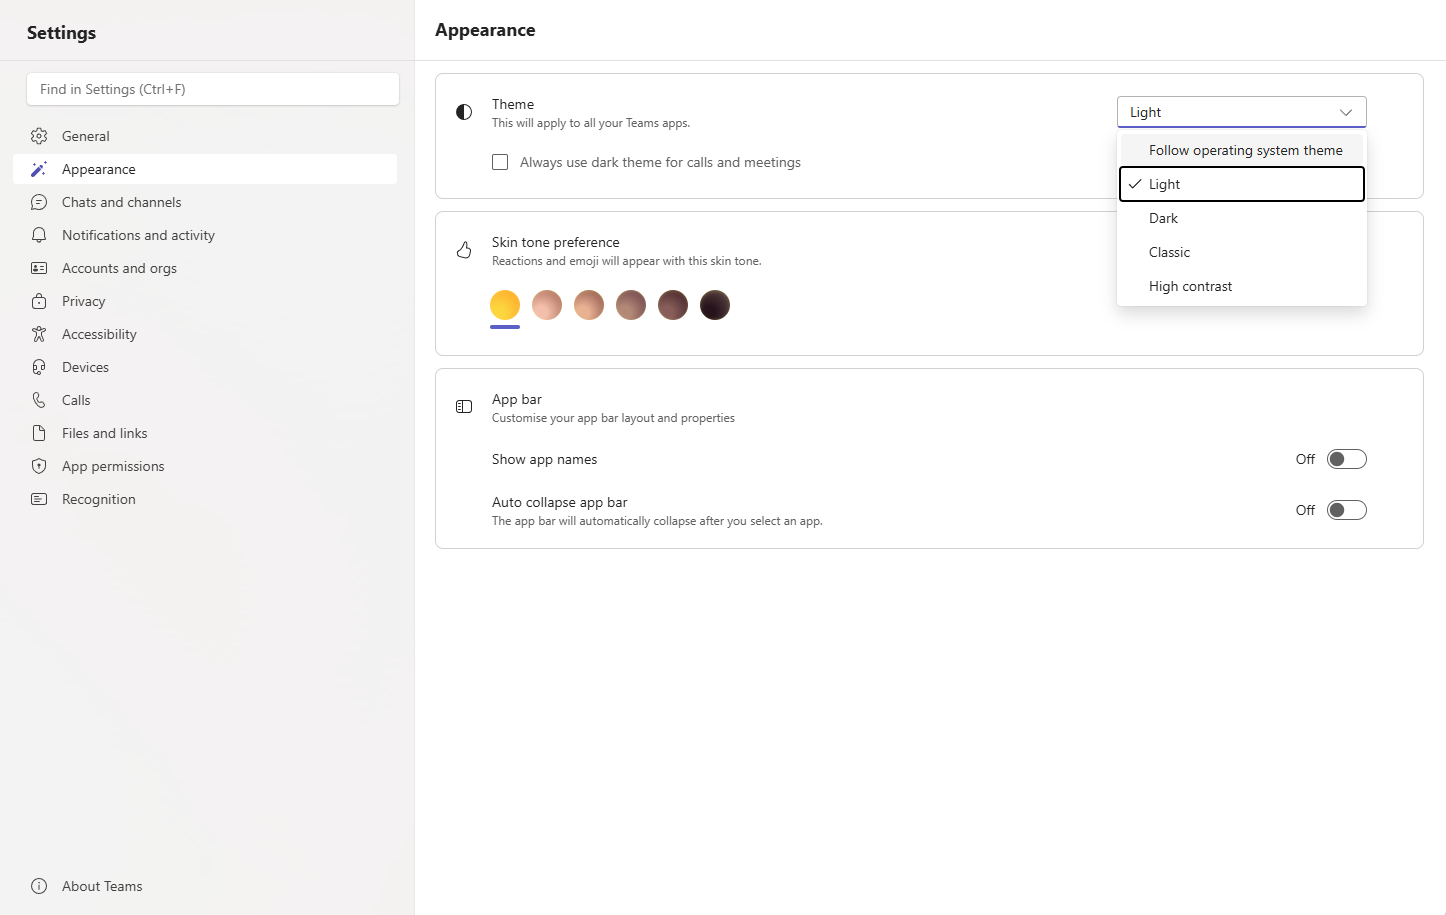Select the darkest skin tone swatch
The width and height of the screenshot is (1446, 915).
click(x=715, y=305)
